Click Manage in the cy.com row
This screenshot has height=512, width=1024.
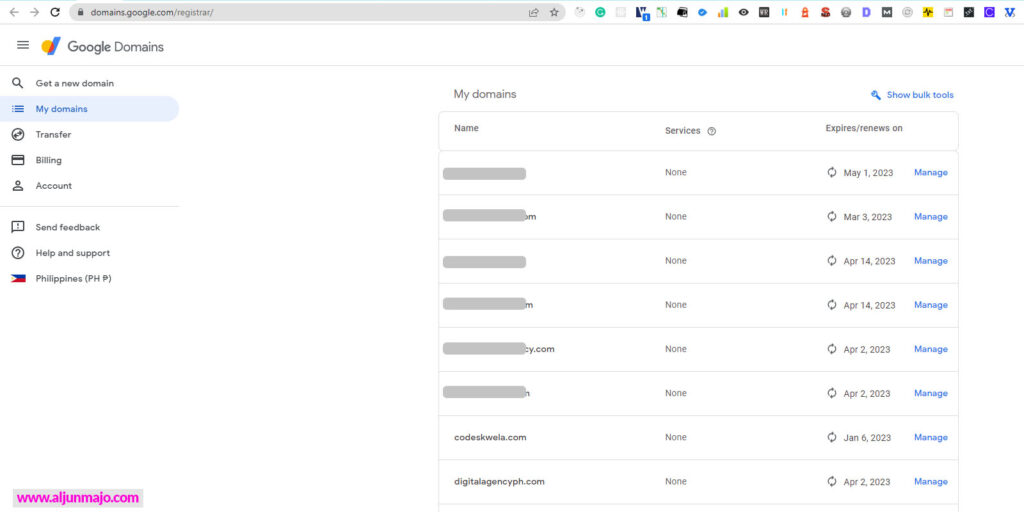tap(931, 349)
